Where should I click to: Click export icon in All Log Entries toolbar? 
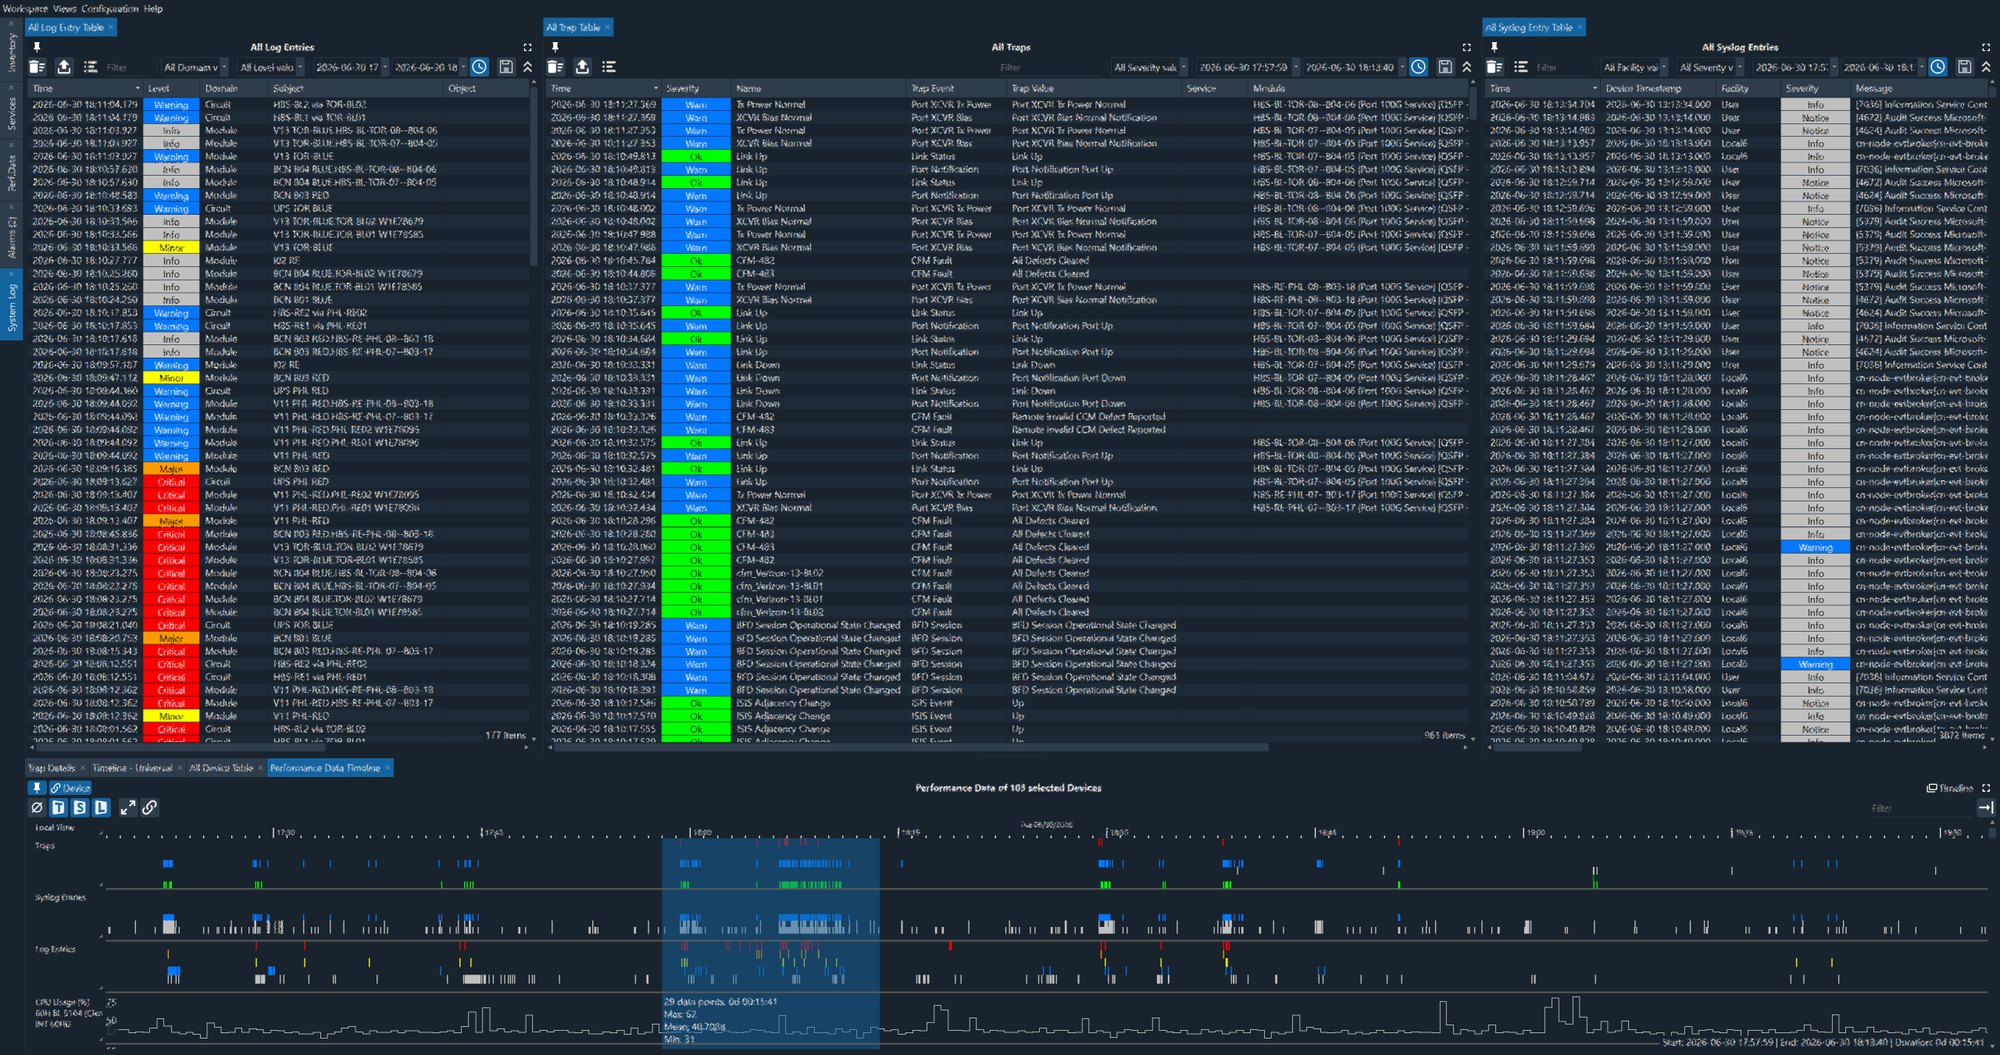click(64, 67)
